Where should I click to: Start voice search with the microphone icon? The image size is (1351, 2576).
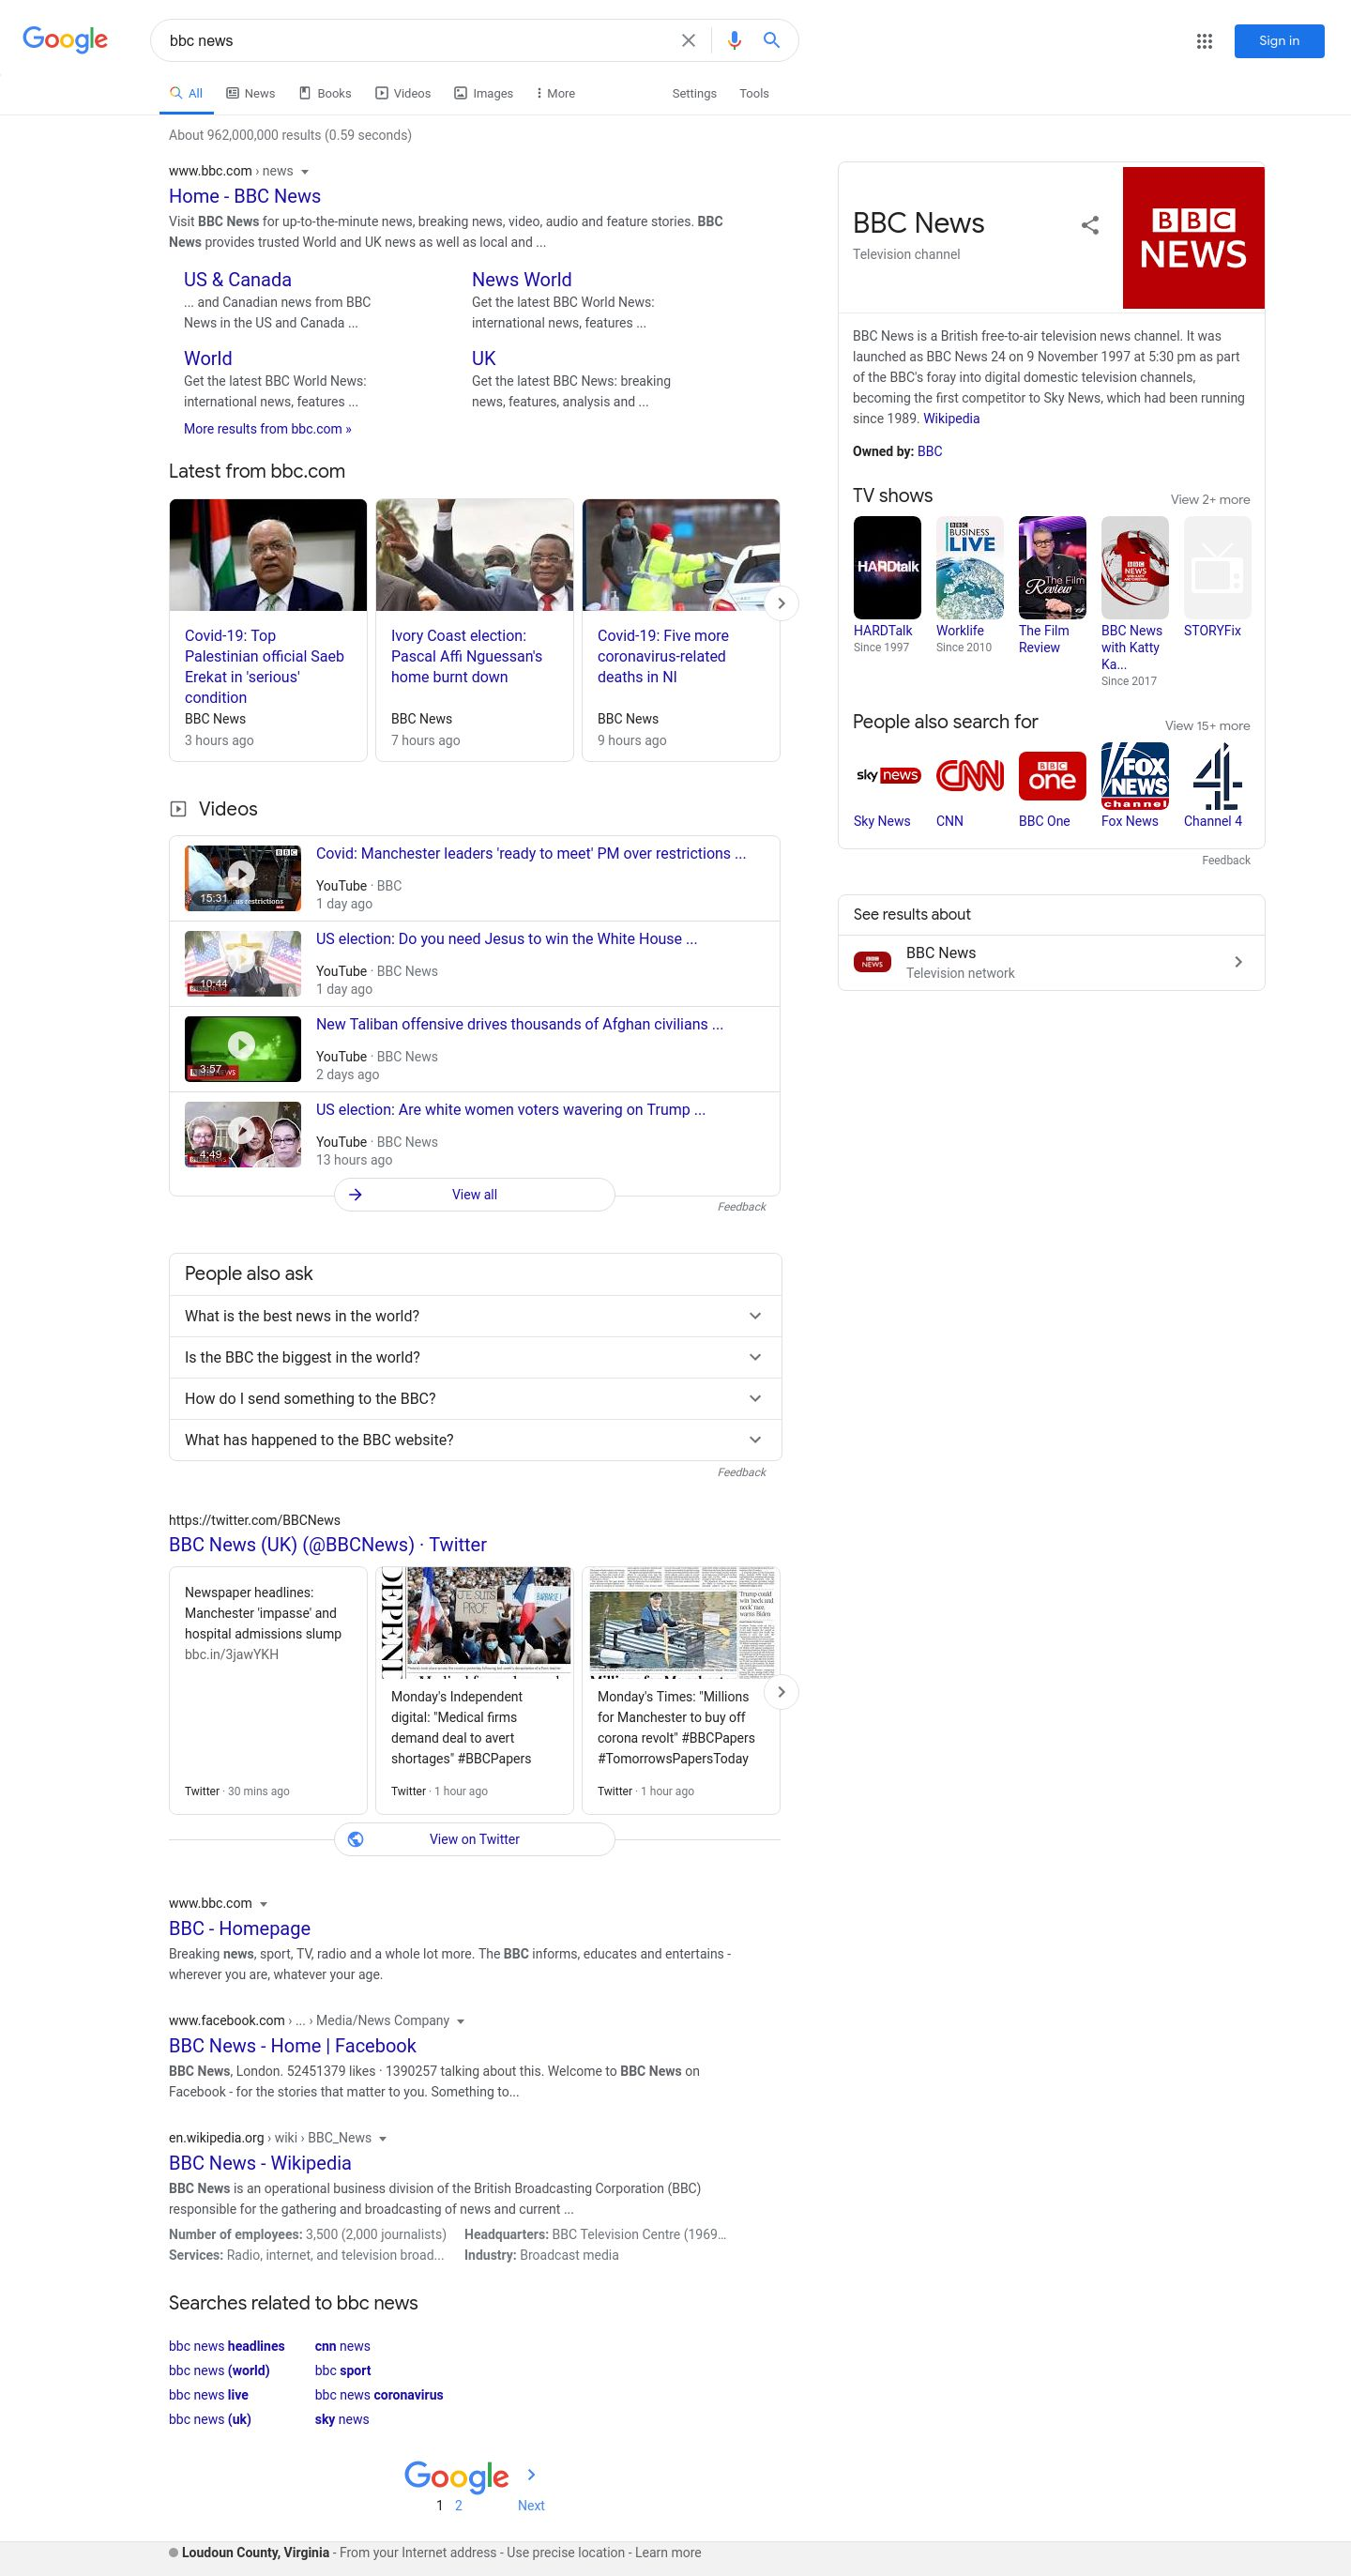pos(734,41)
